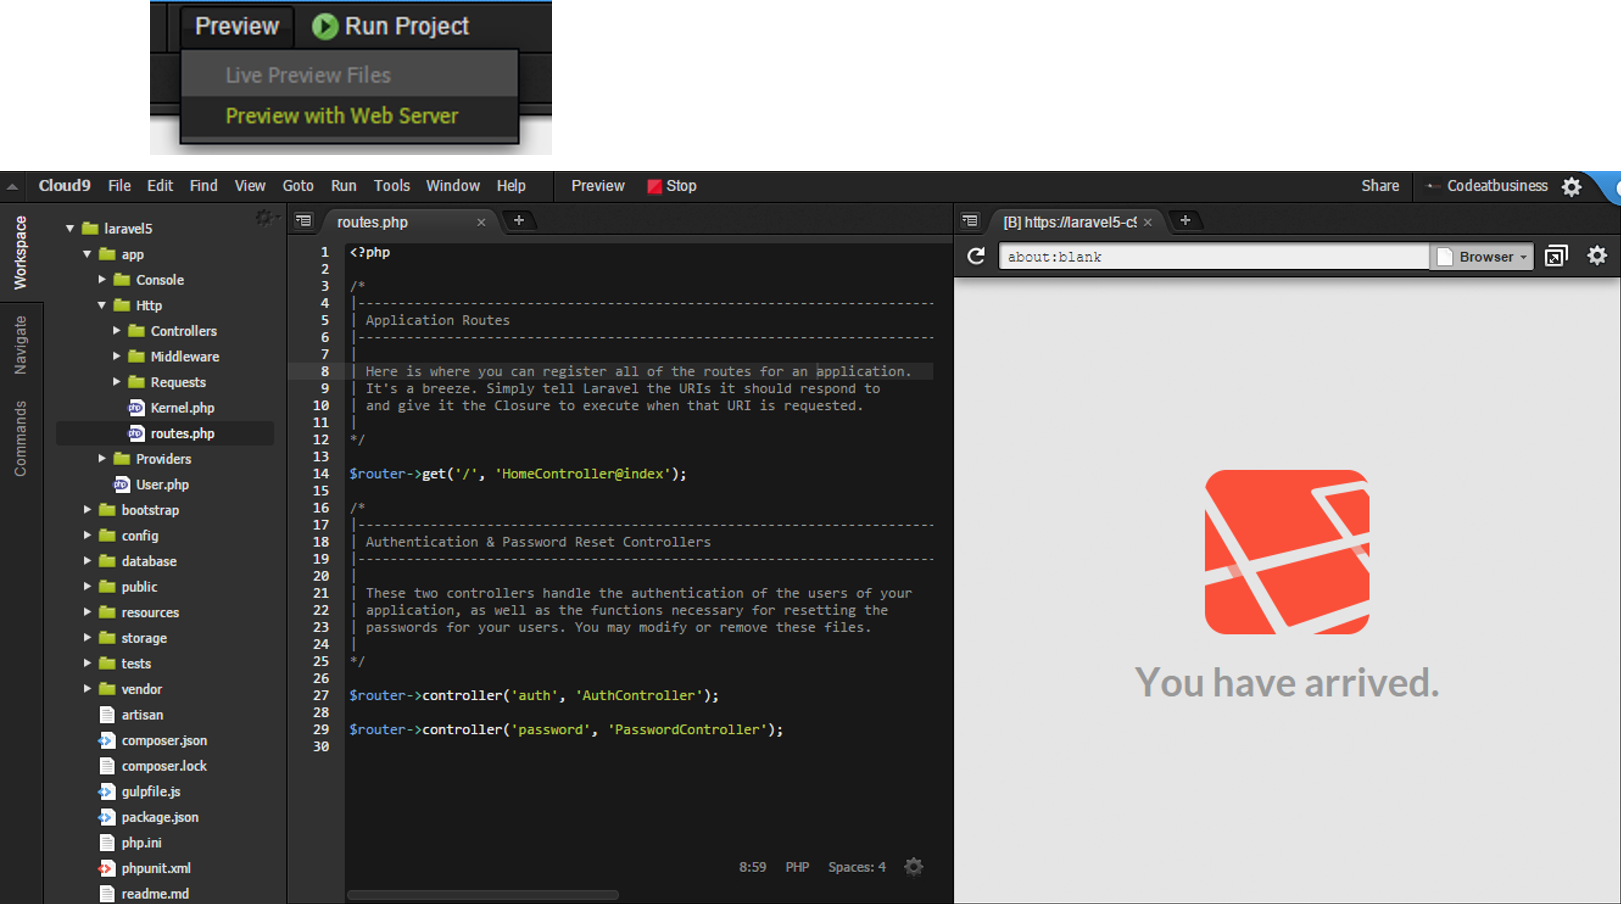1621x904 pixels.
Task: Add new editor tab with plus
Action: pyautogui.click(x=519, y=221)
